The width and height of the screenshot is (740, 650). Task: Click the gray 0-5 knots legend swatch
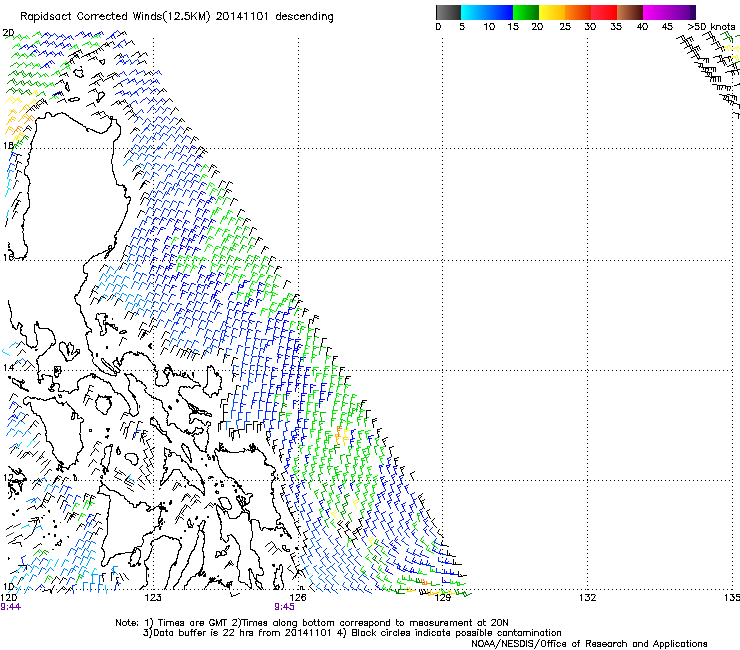[x=448, y=12]
